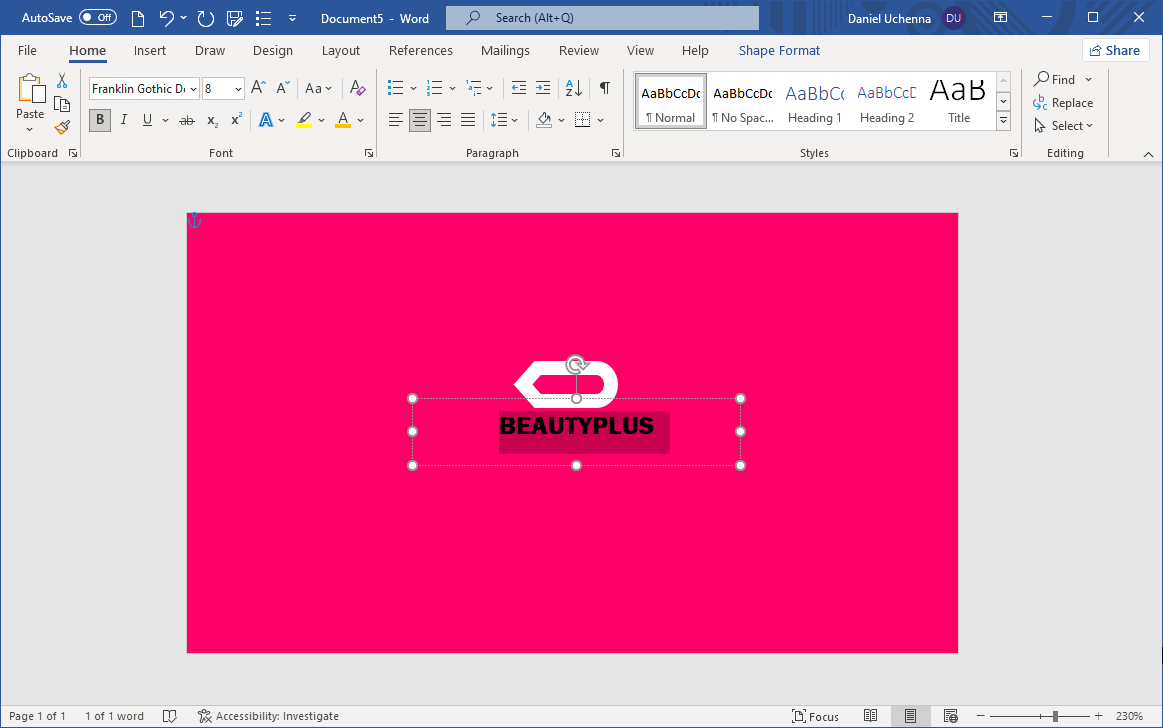This screenshot has width=1163, height=728.
Task: Open the font name dropdown
Action: pos(193,89)
